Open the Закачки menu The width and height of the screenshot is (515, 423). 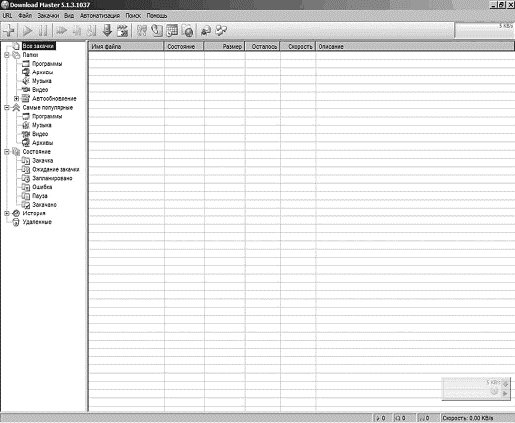(48, 16)
